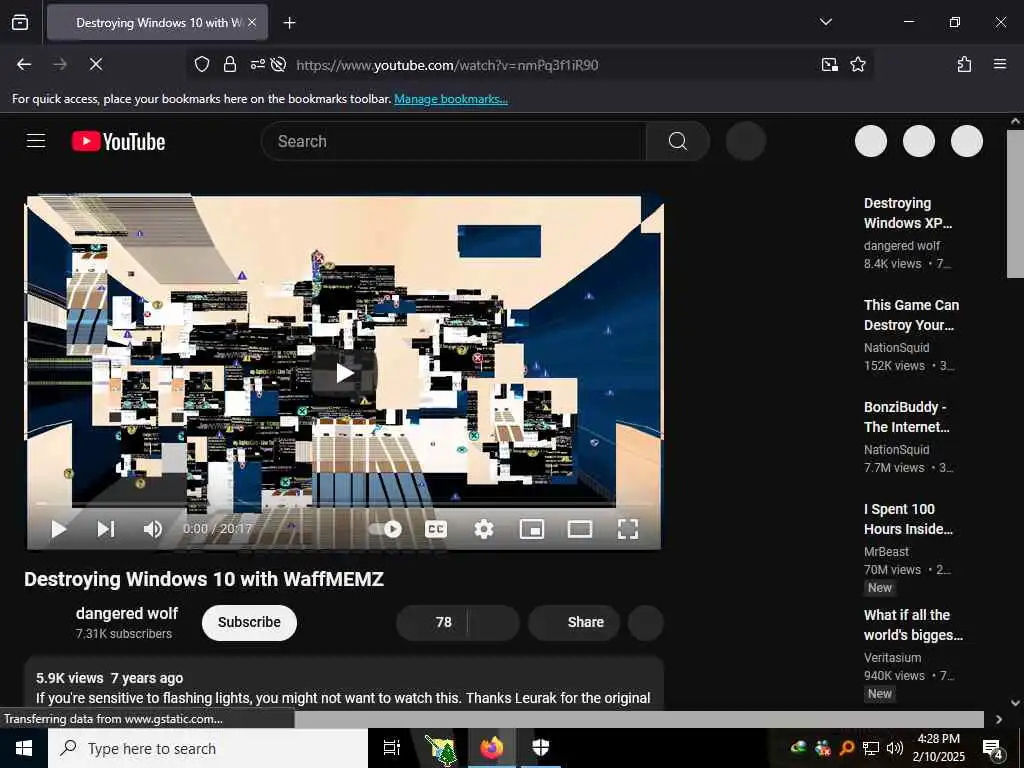Click the Veritasium channel name
The height and width of the screenshot is (768, 1024).
click(893, 658)
